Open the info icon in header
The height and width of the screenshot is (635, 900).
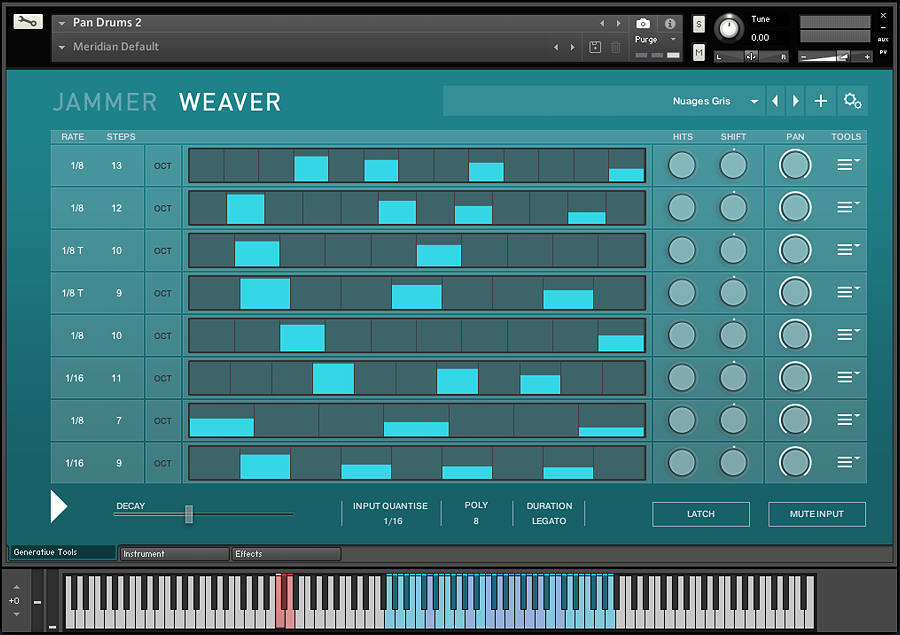[670, 24]
